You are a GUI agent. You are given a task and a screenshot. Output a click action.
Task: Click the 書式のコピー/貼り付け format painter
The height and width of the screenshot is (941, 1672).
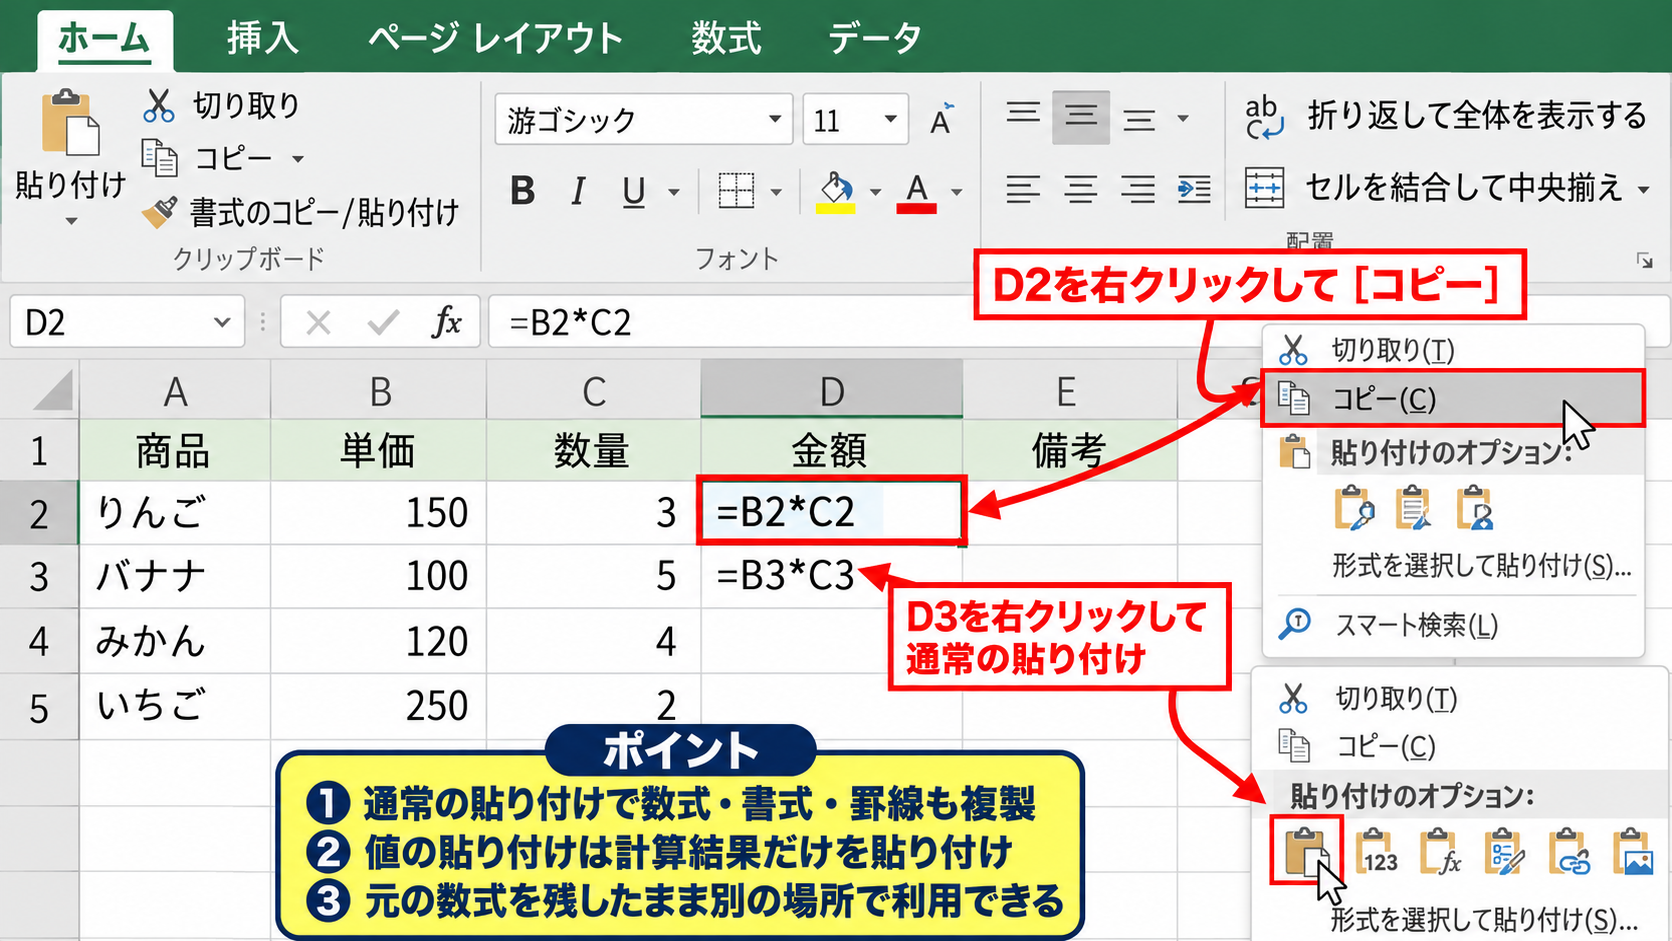point(300,212)
